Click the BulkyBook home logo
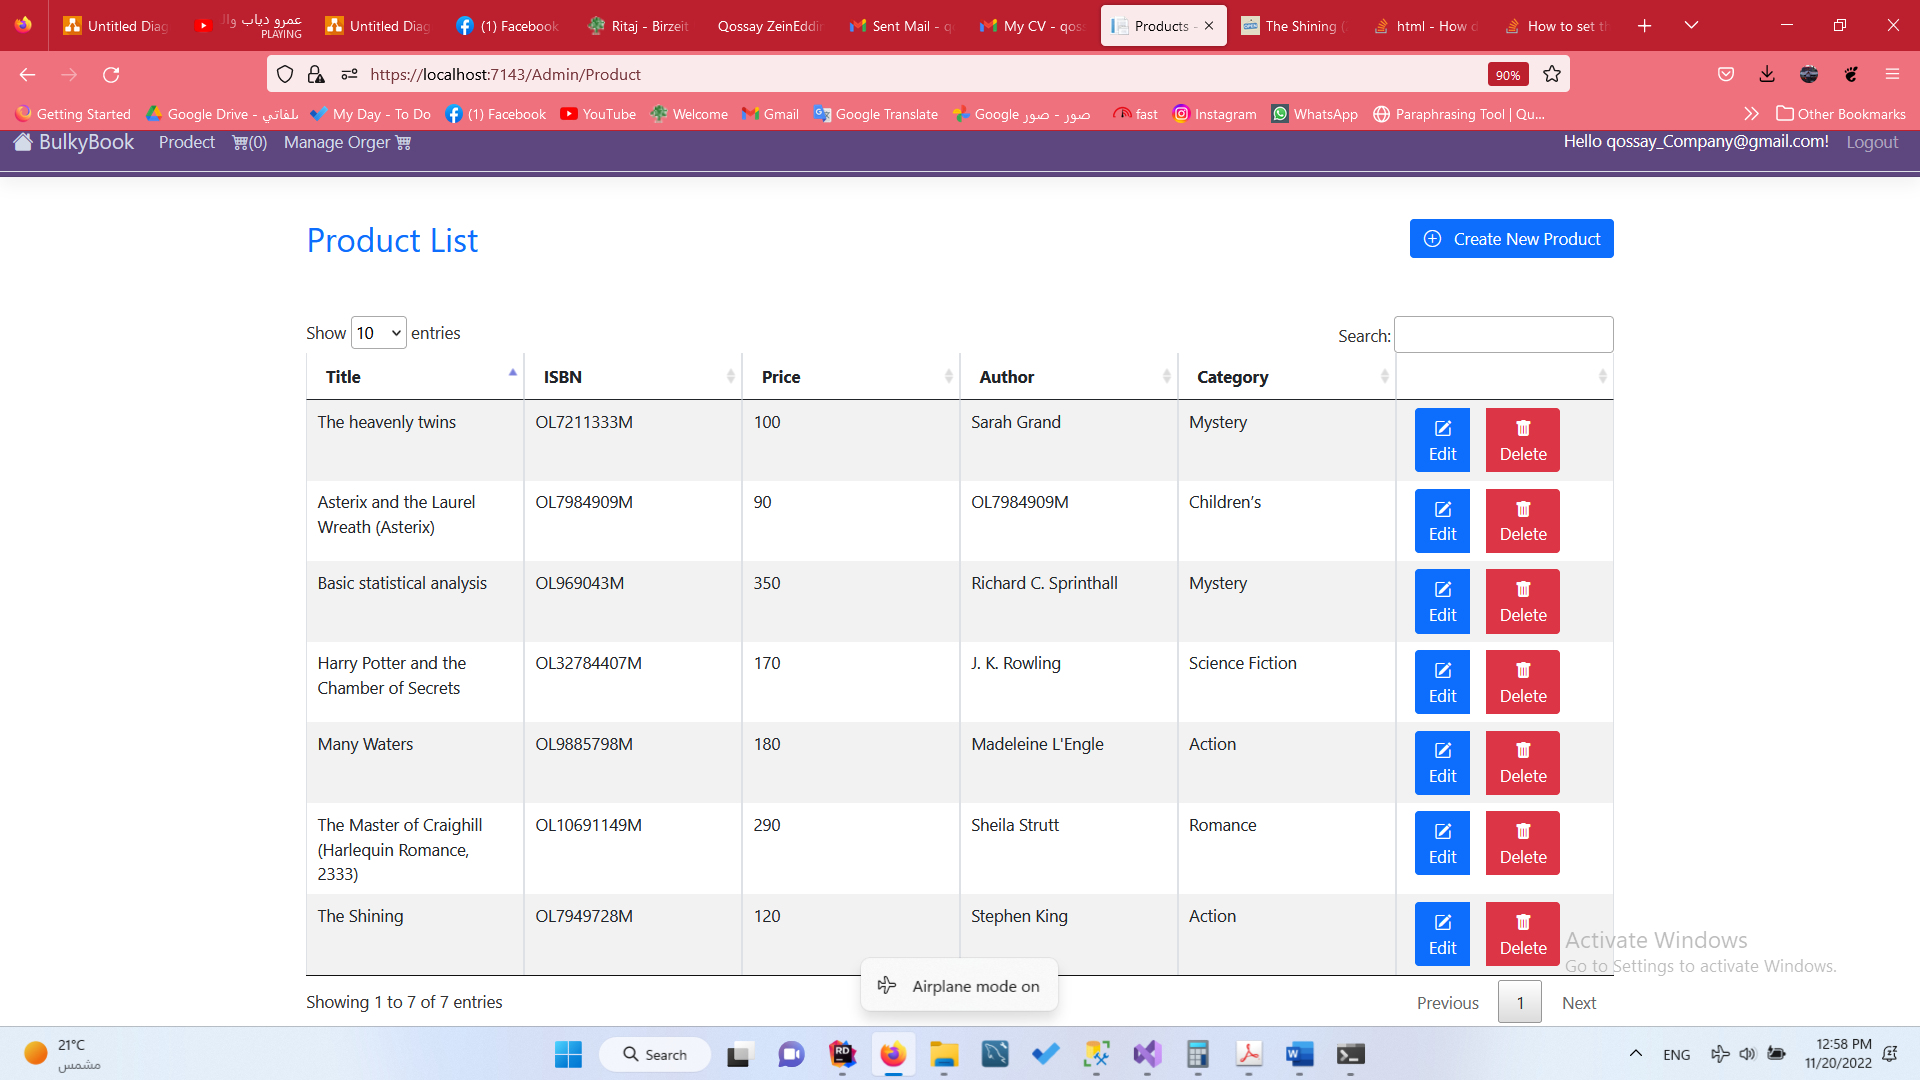The height and width of the screenshot is (1080, 1920). [74, 142]
